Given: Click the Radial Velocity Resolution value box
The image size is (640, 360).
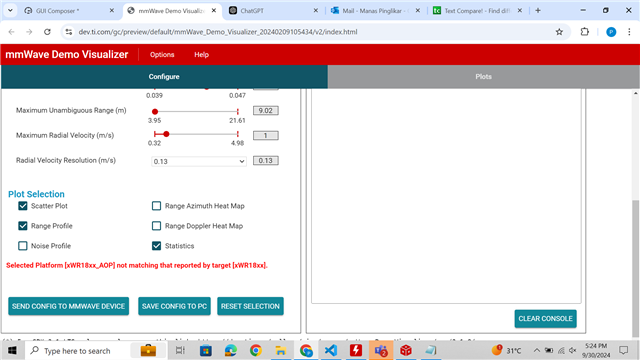Looking at the screenshot, I should (x=266, y=161).
